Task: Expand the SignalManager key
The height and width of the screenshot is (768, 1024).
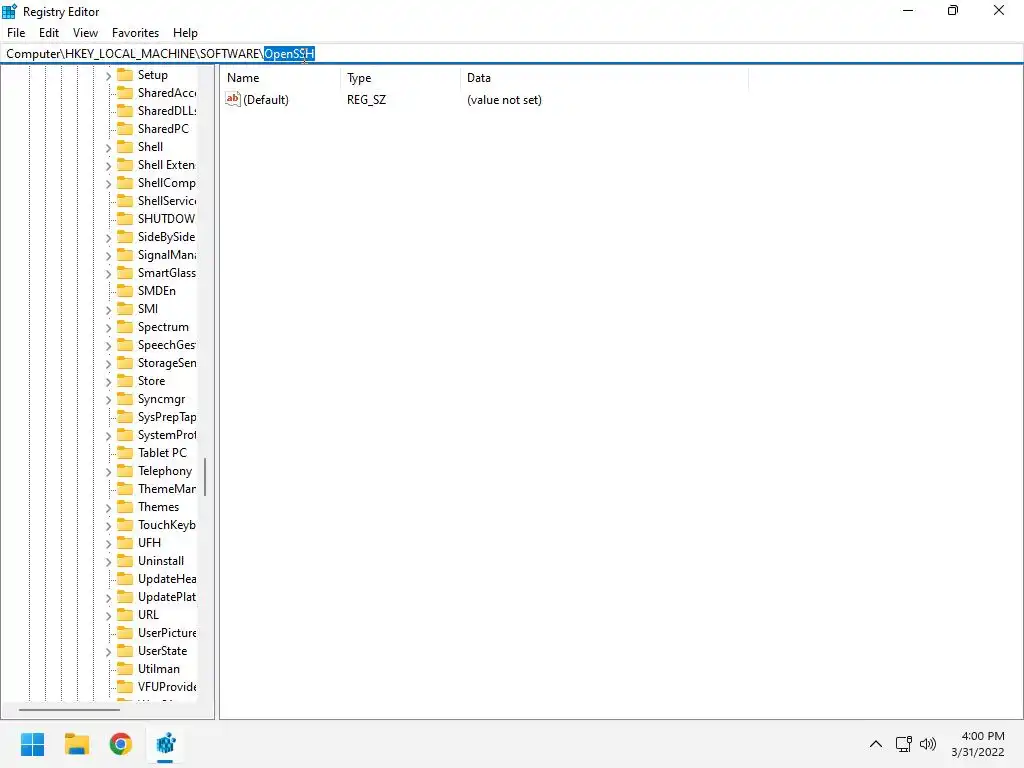Action: (108, 256)
